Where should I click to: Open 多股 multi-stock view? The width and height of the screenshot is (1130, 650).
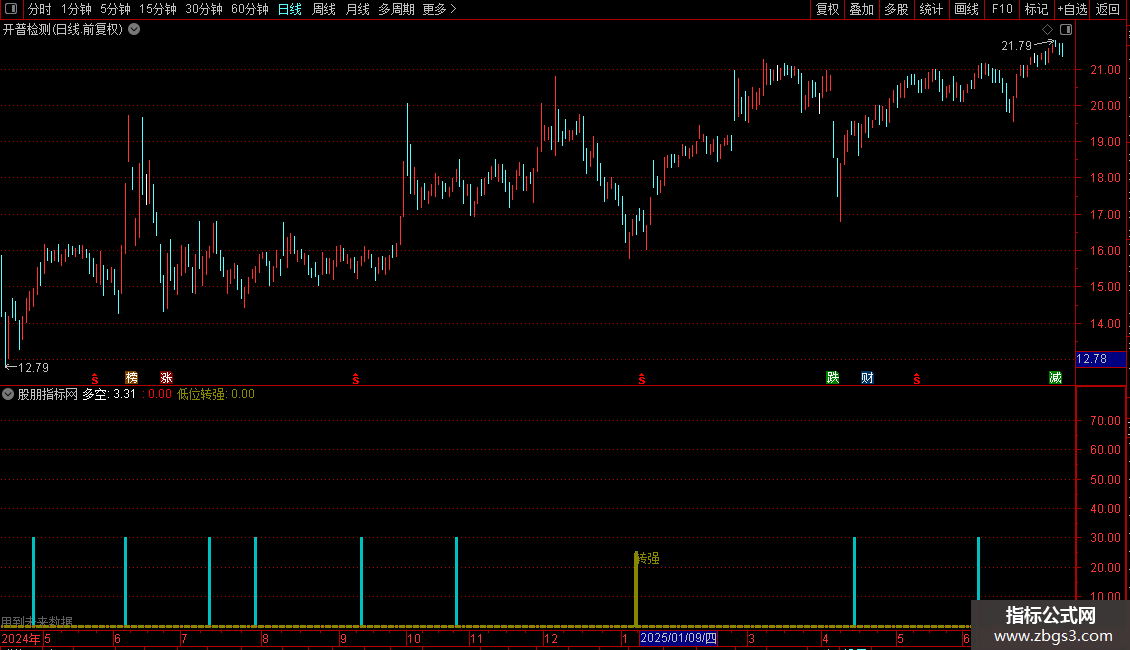(896, 9)
